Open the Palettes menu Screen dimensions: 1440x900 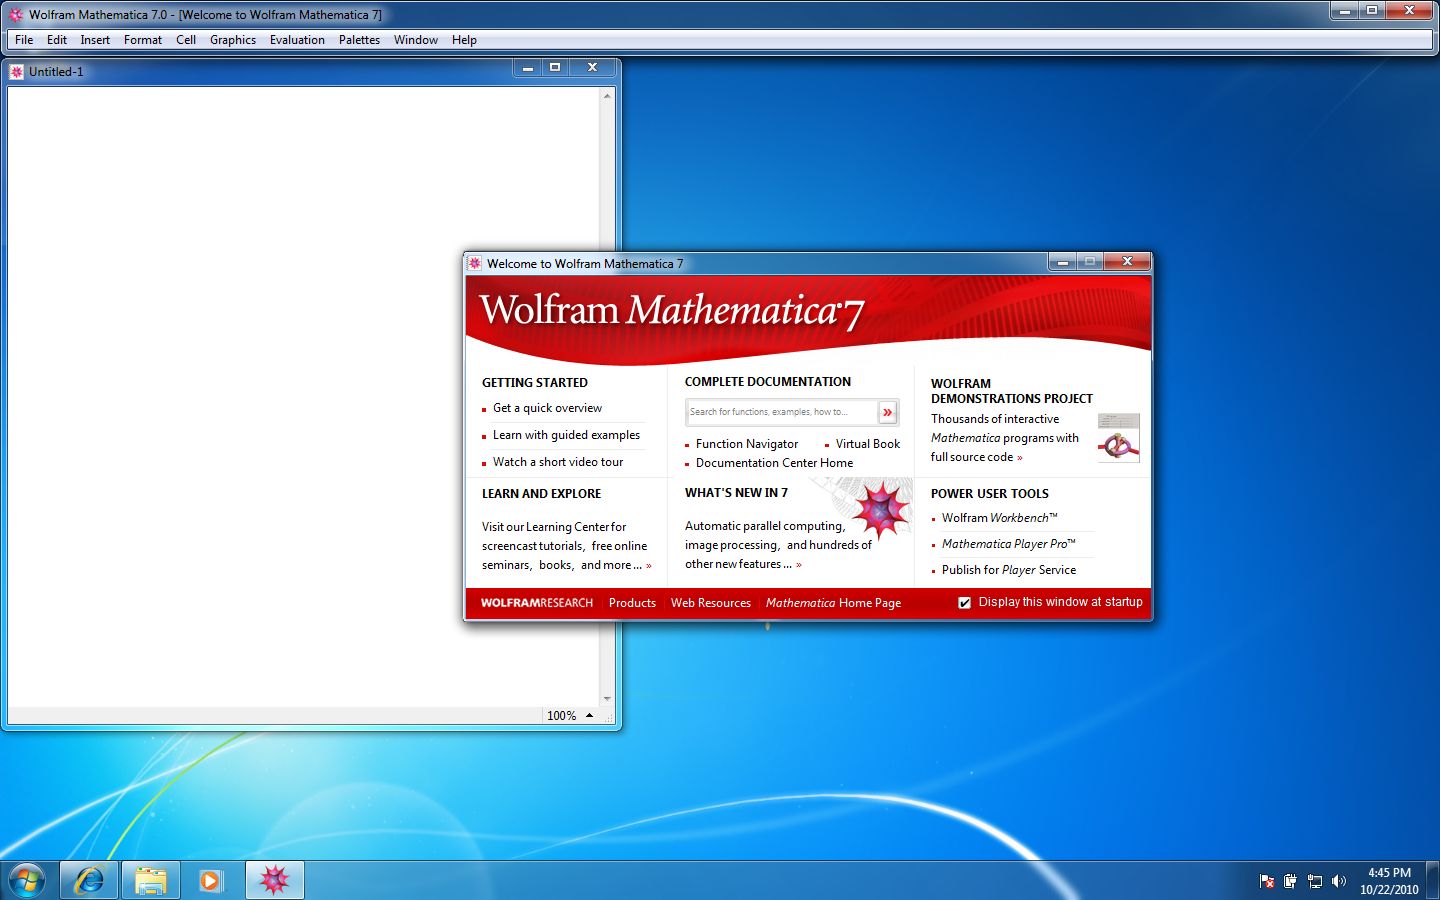pos(359,40)
